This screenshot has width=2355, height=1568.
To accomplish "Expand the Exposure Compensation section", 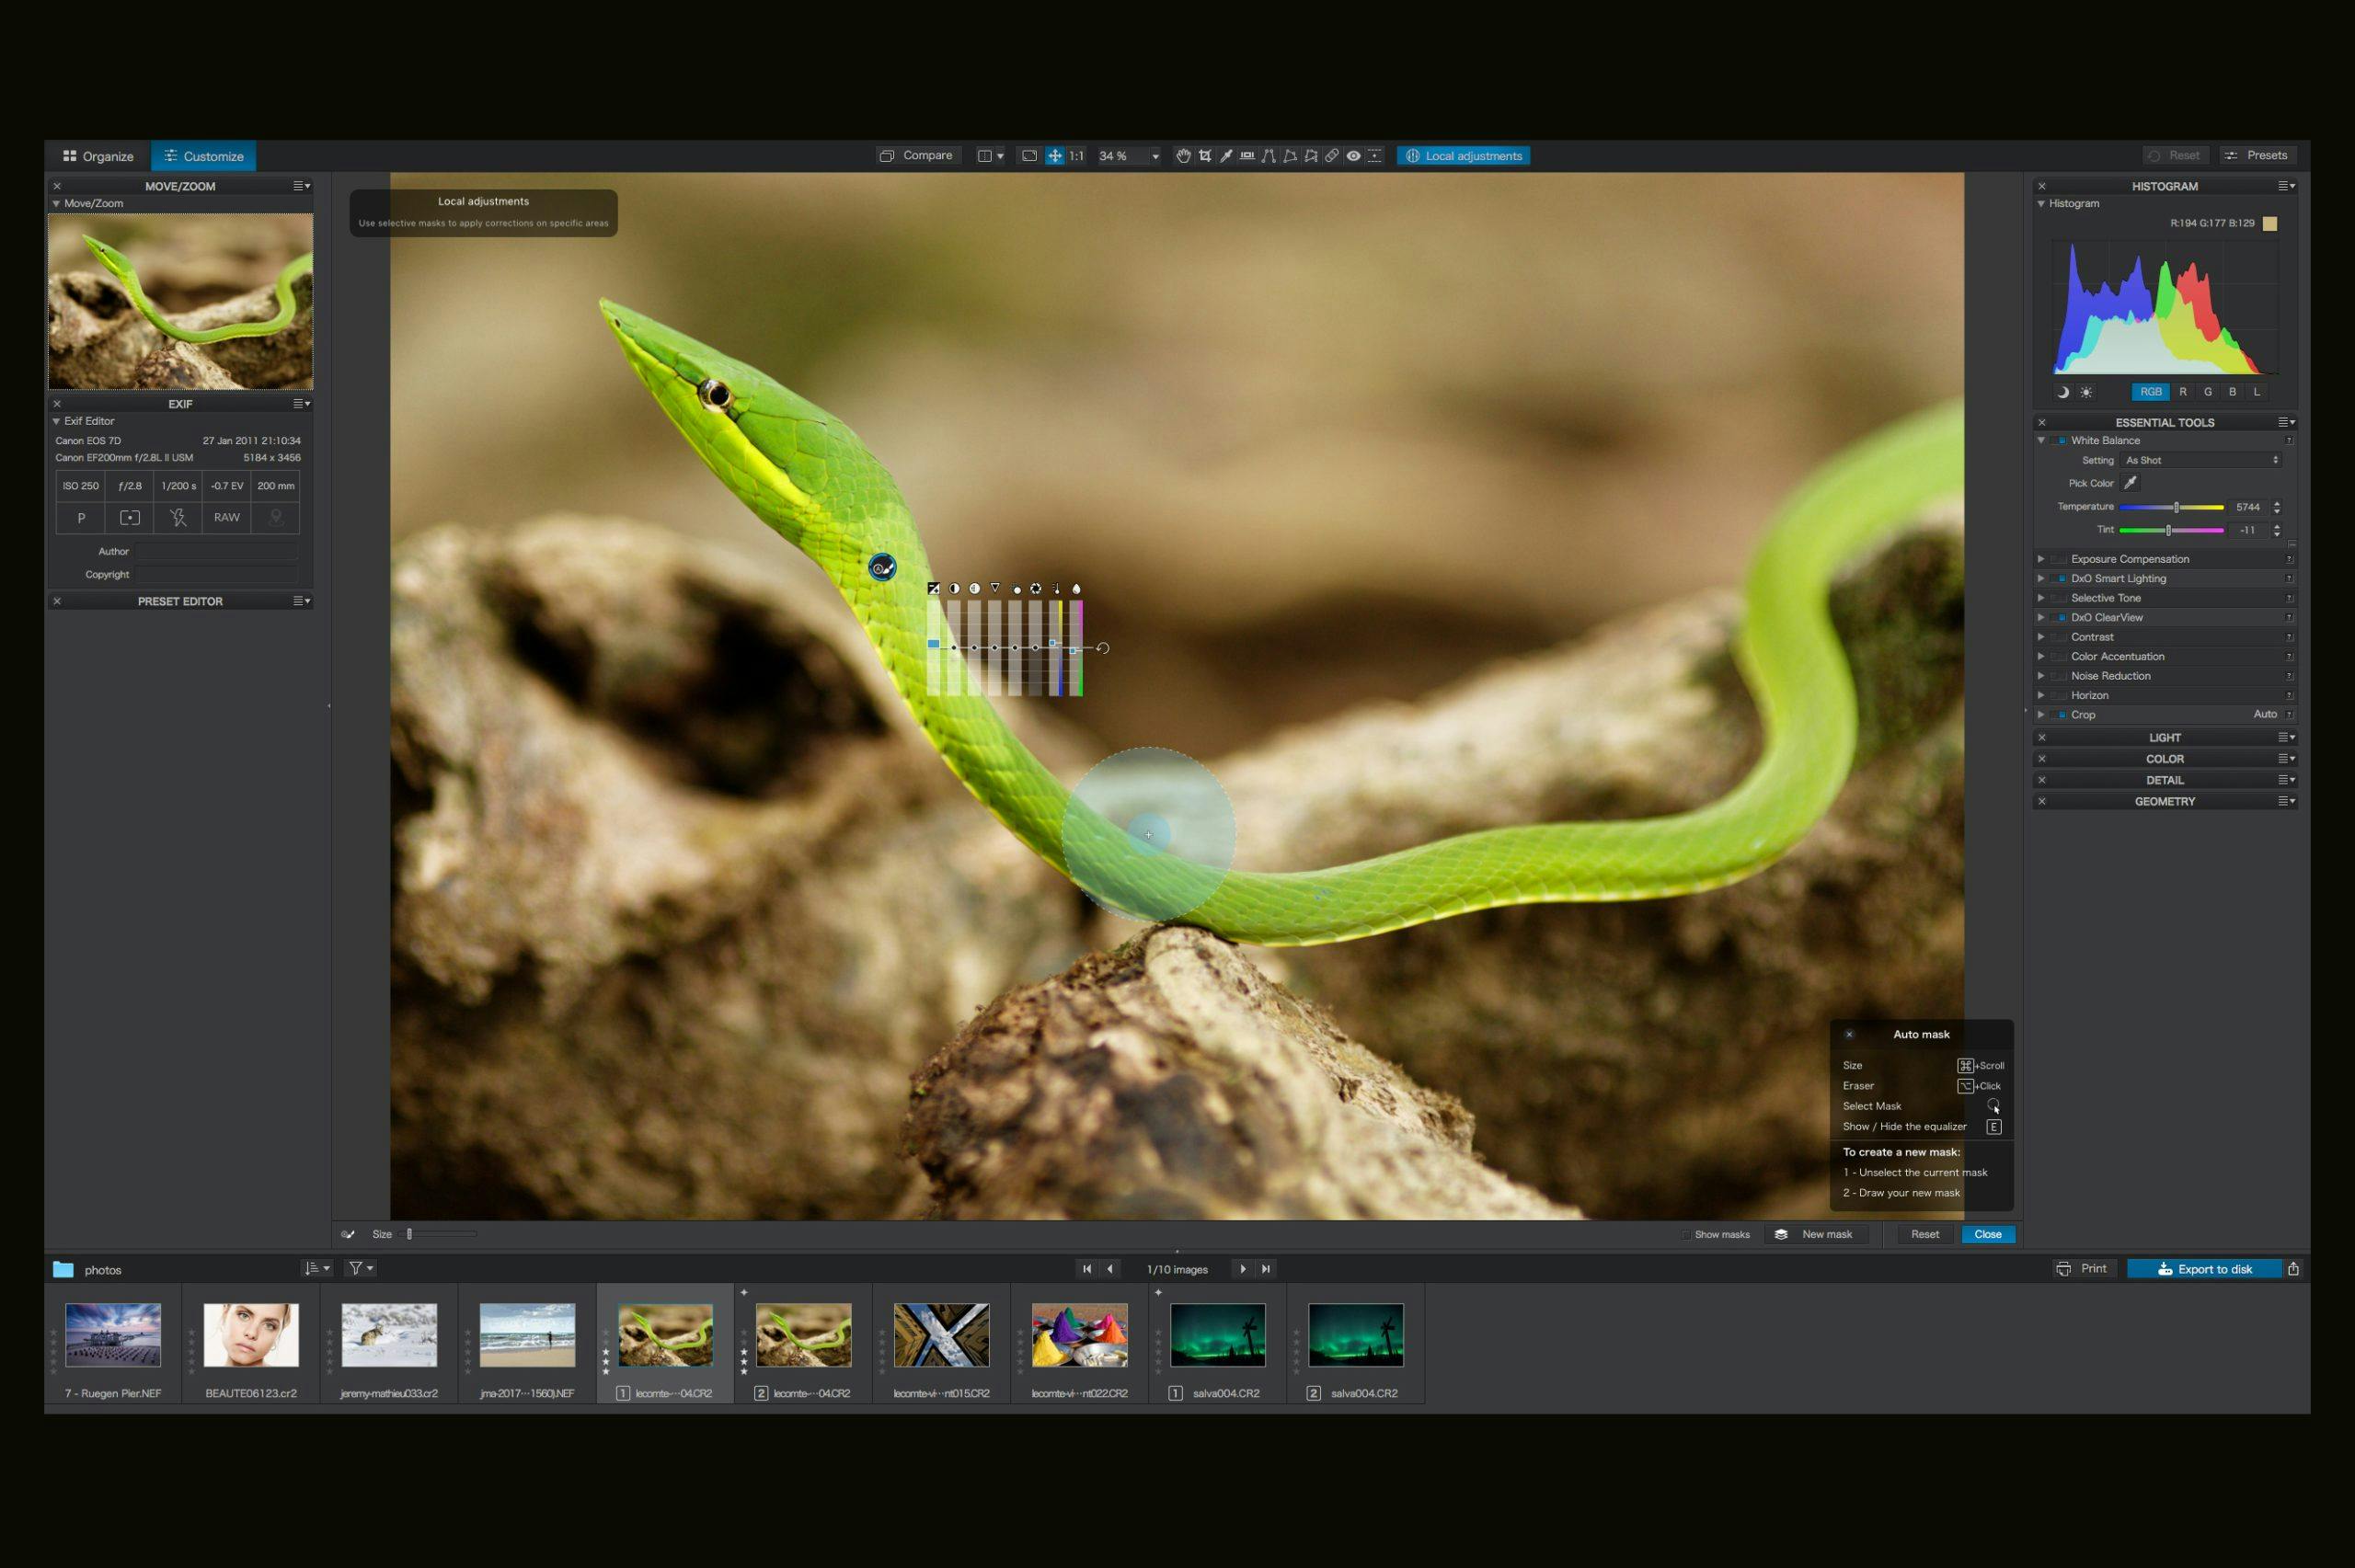I will [2041, 559].
